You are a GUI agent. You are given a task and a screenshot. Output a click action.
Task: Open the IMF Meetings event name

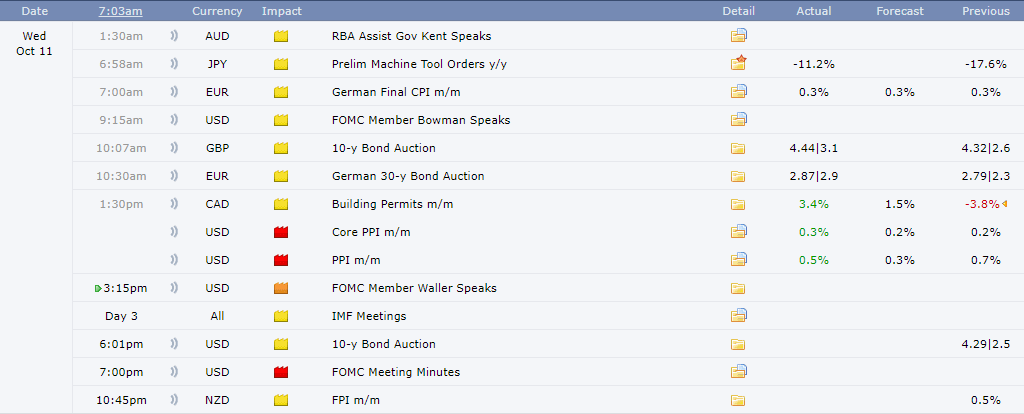coord(369,316)
